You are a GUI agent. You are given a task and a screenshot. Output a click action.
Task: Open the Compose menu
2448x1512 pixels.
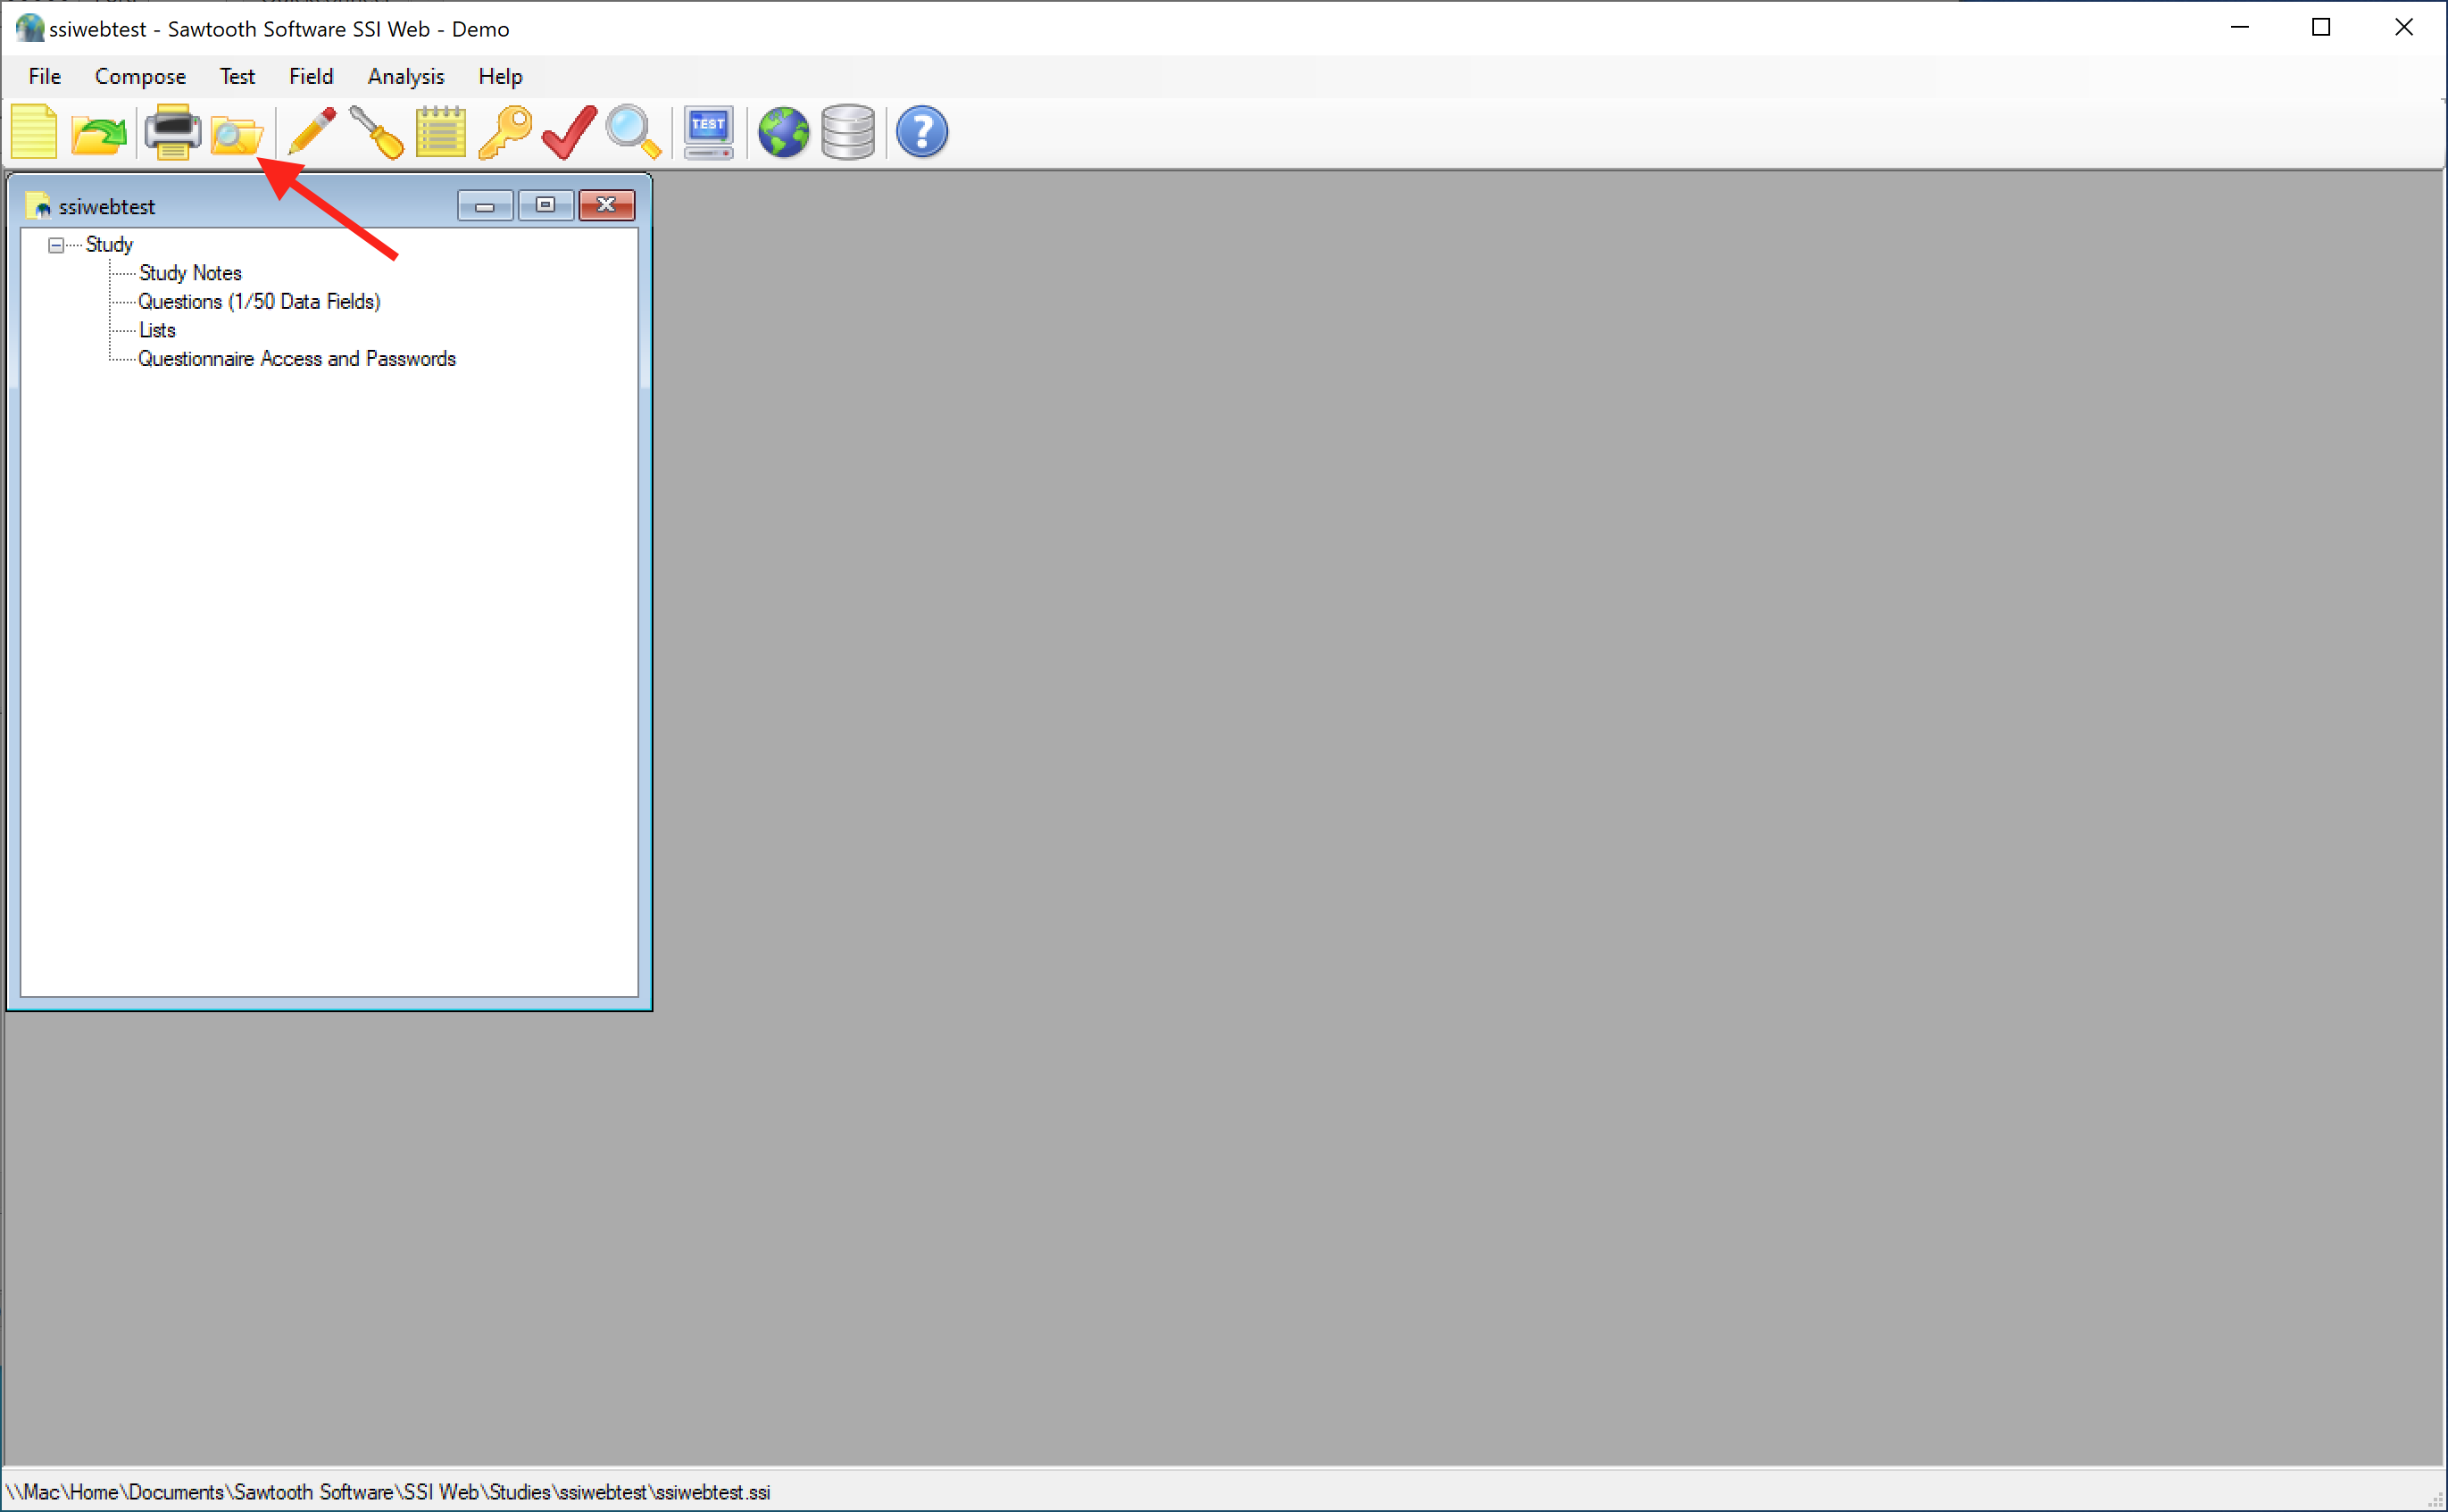(140, 76)
